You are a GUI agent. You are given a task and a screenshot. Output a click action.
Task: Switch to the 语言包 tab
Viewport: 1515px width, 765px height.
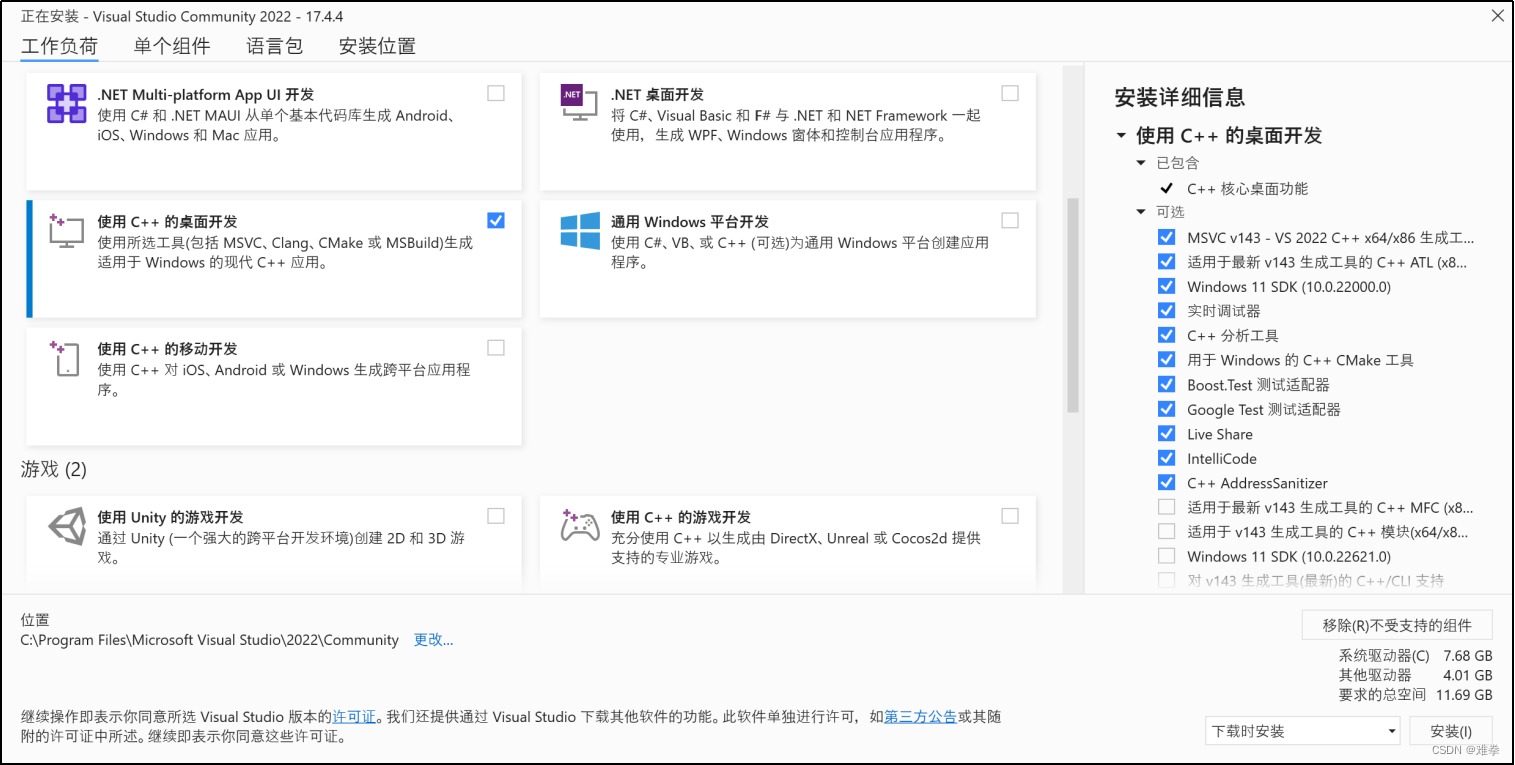(274, 46)
